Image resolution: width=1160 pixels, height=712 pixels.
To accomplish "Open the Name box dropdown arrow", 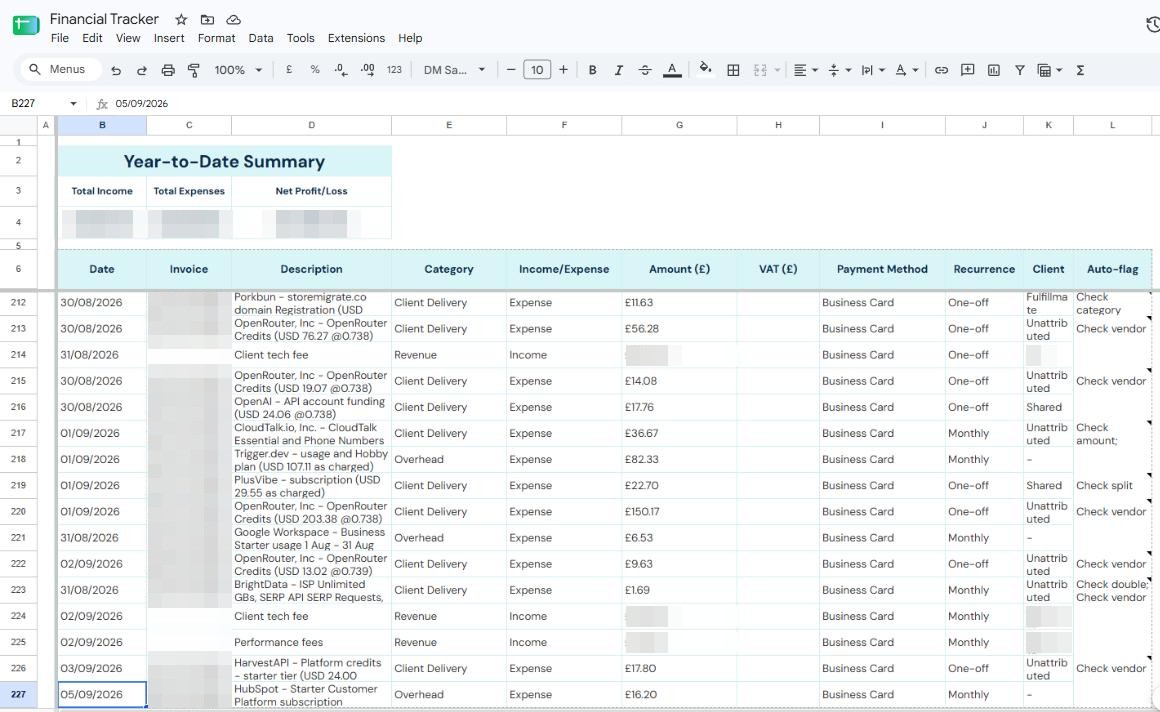I will point(73,104).
